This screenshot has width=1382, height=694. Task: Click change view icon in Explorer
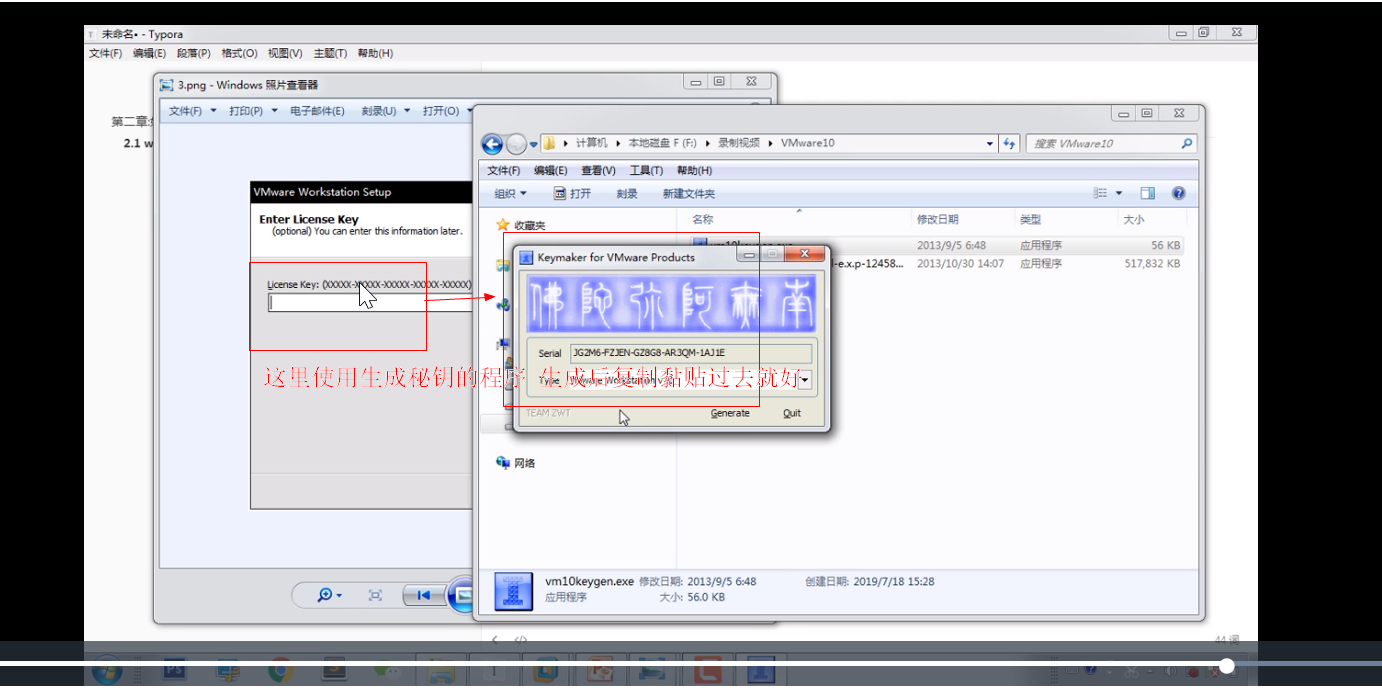pos(1100,193)
